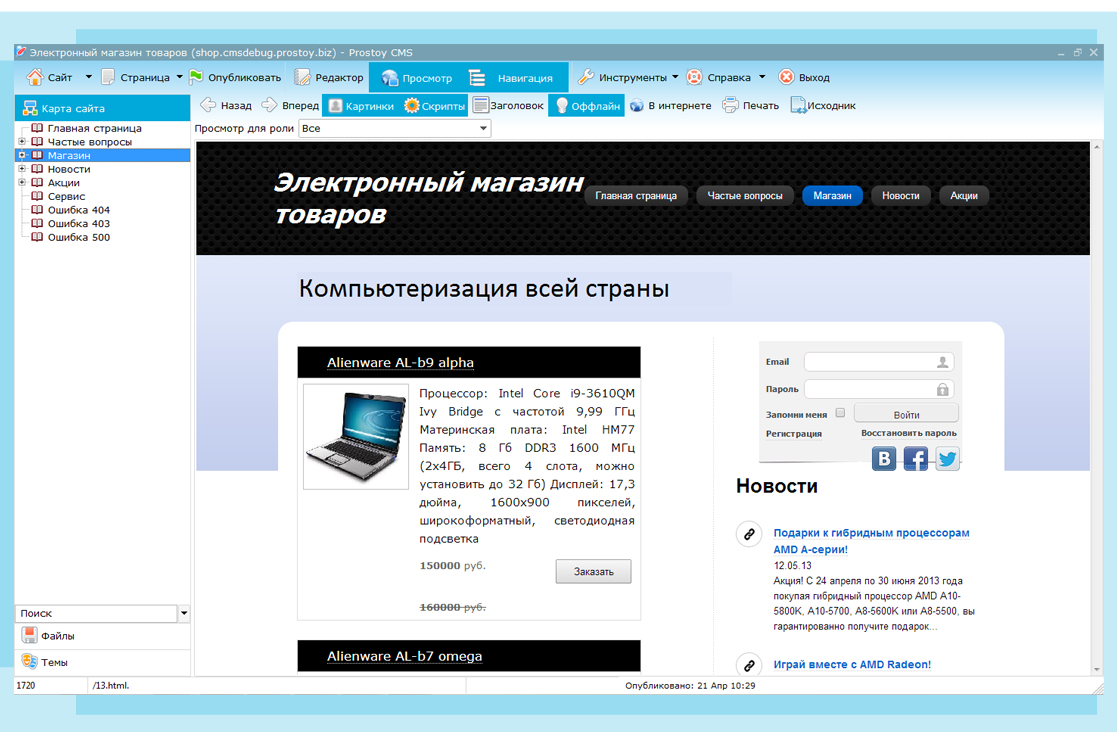Expand the Частые вопросы tree node
This screenshot has height=742, width=1117.
[22, 142]
